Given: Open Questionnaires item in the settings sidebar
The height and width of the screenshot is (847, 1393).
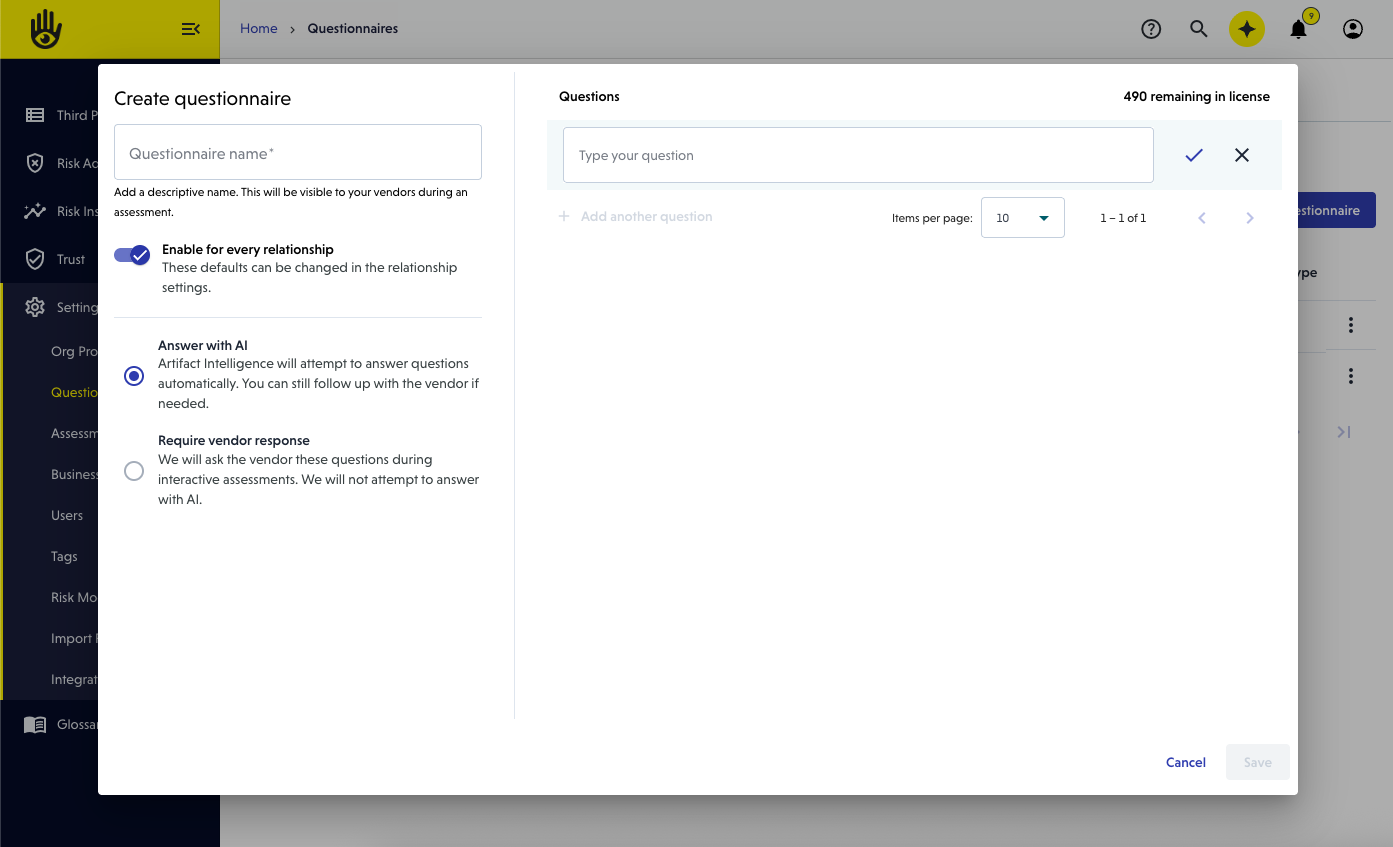Looking at the screenshot, I should coord(74,392).
